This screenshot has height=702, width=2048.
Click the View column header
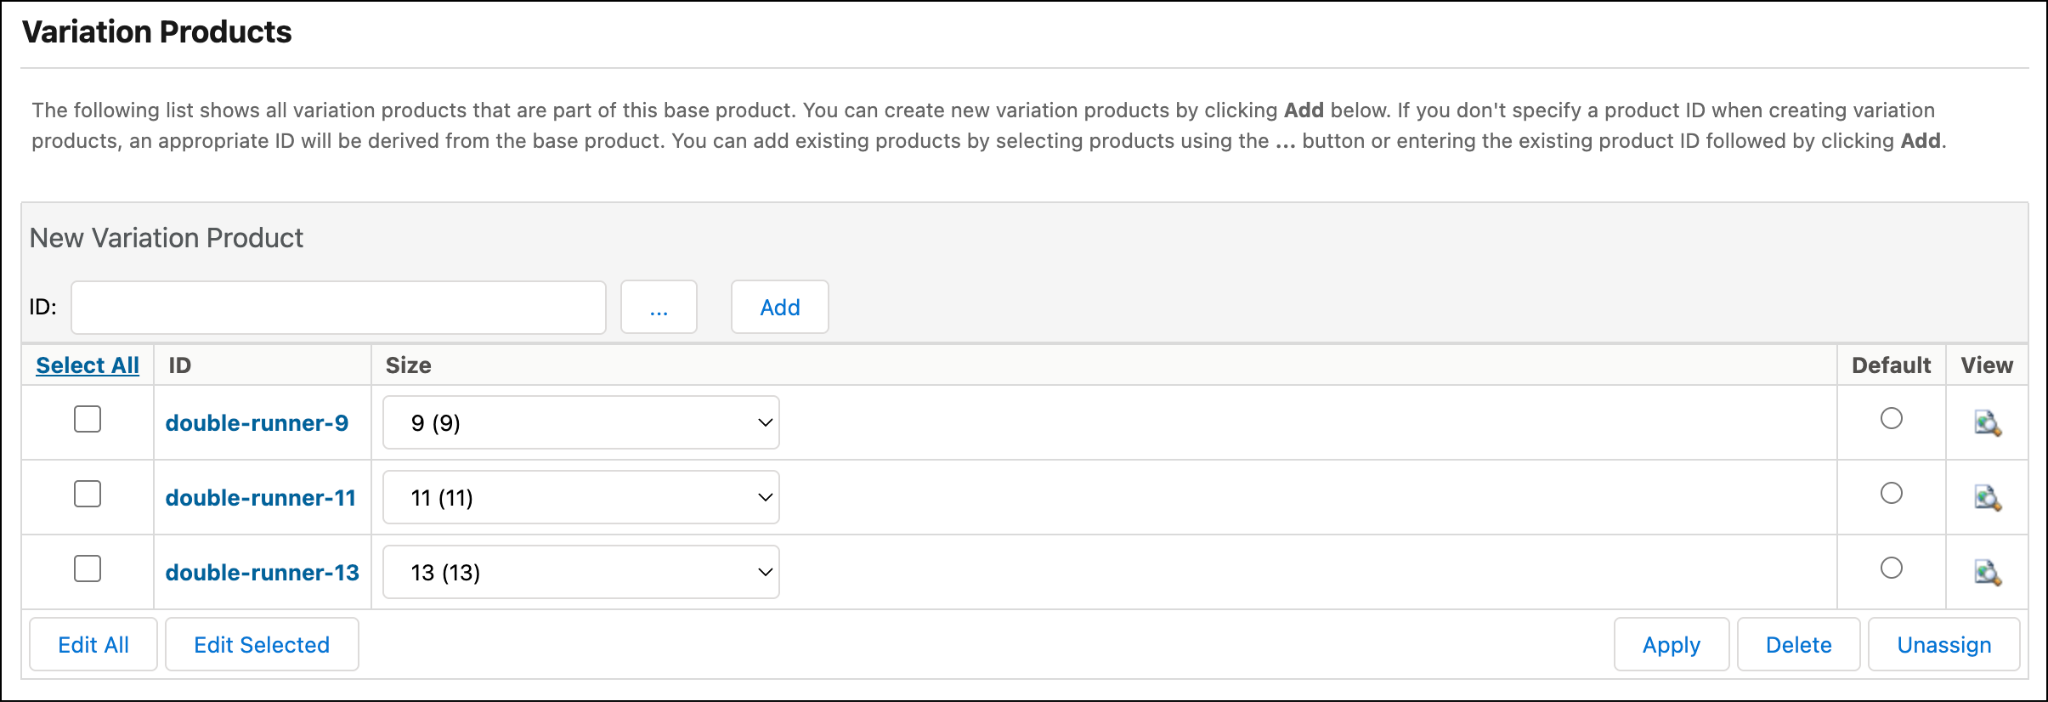point(1987,365)
